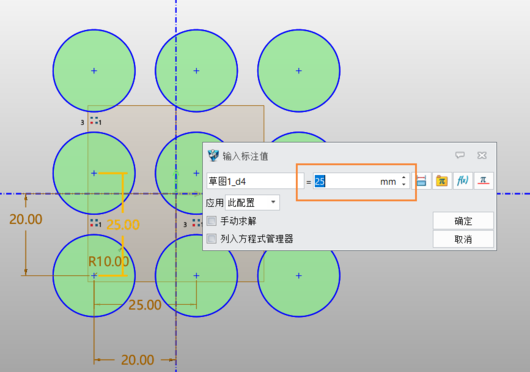Open the f(x) function editor icon
Viewport: 530px width, 372px height.
coord(463,181)
